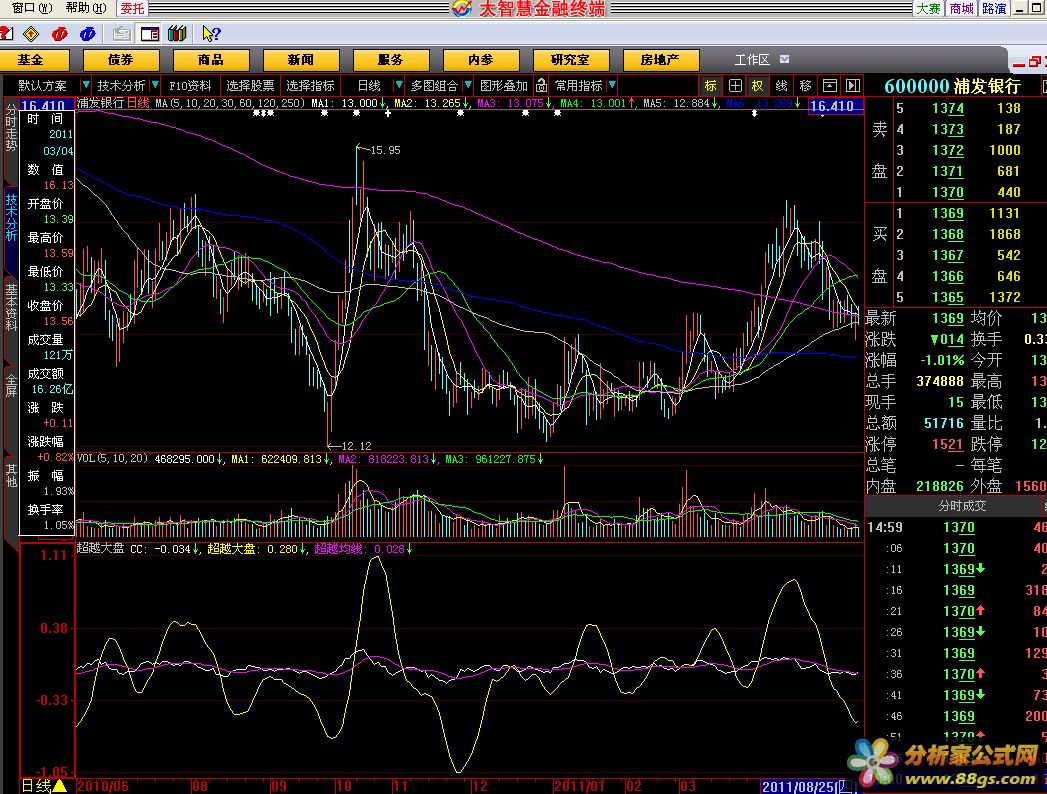Expand the 默认方案 dropdown arrow
This screenshot has height=794, width=1047.
click(85, 85)
